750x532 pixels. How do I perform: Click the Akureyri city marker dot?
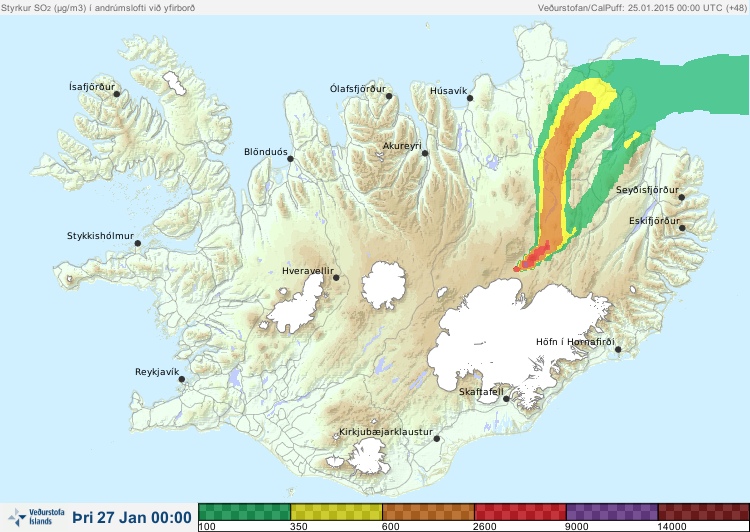(425, 153)
